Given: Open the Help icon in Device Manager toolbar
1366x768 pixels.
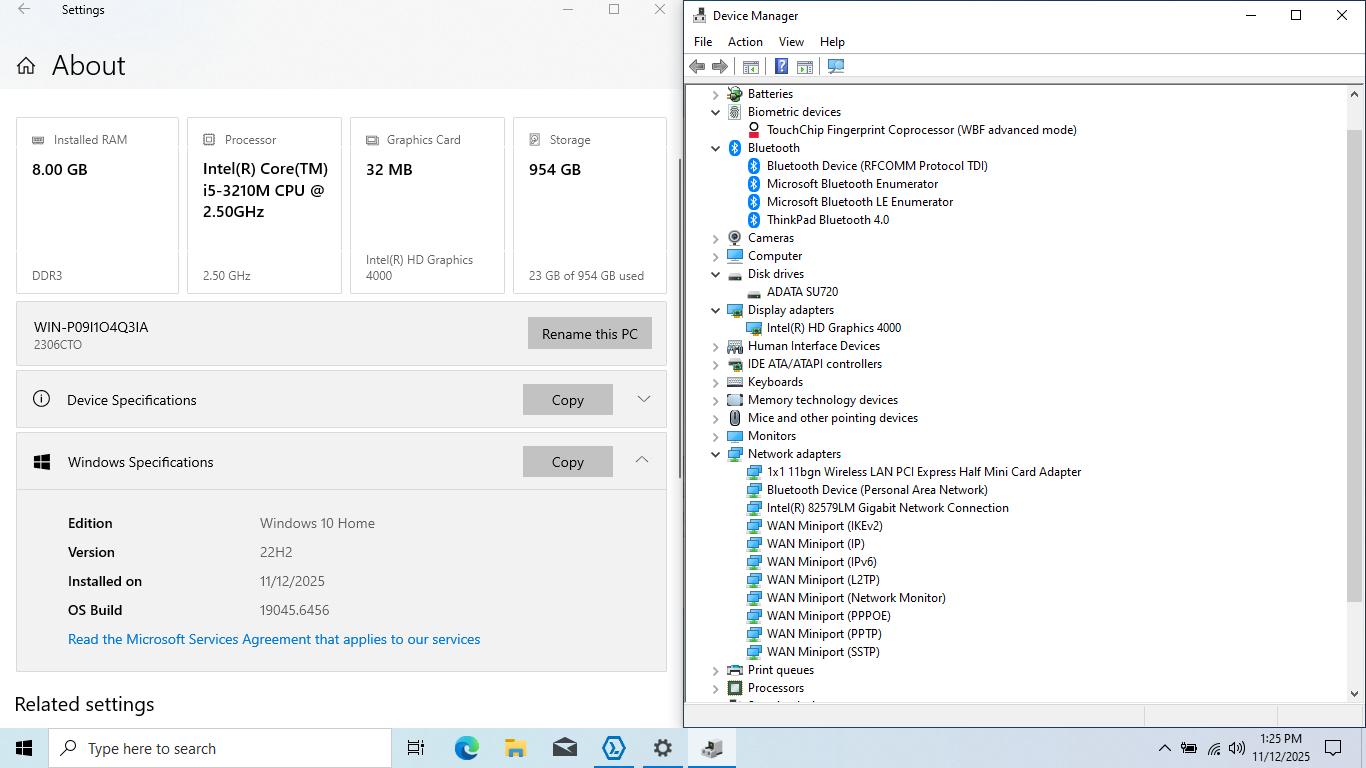Looking at the screenshot, I should 781,67.
